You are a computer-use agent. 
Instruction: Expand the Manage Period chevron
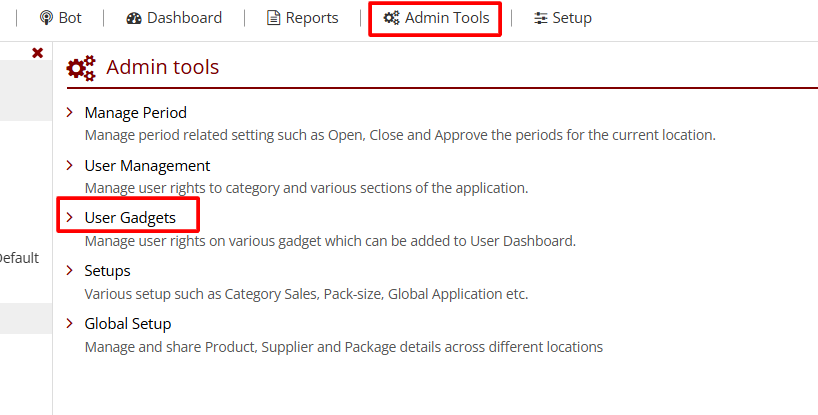tap(70, 113)
